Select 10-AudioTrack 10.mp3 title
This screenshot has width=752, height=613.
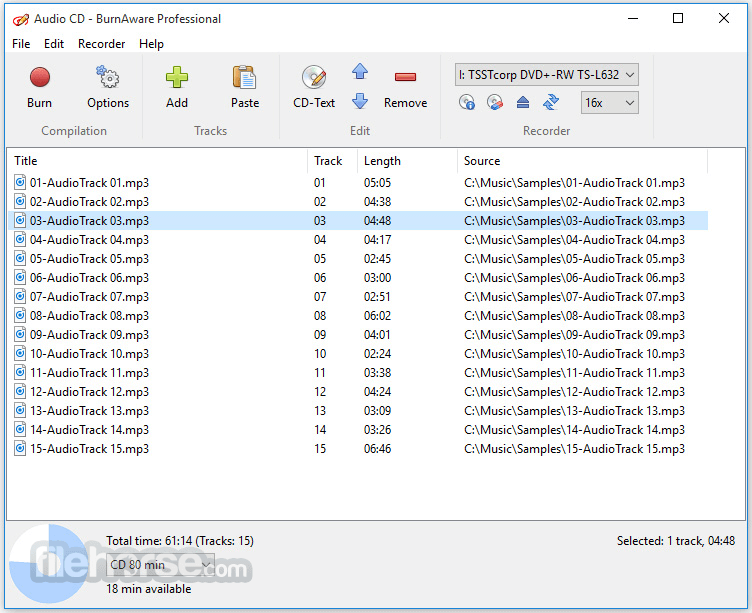click(89, 354)
